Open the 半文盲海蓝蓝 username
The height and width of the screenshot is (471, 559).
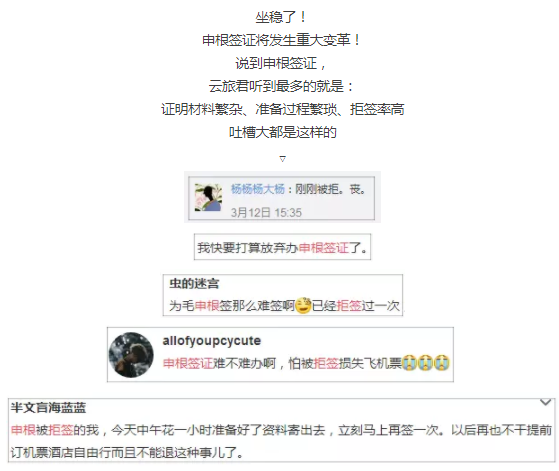[x=48, y=408]
